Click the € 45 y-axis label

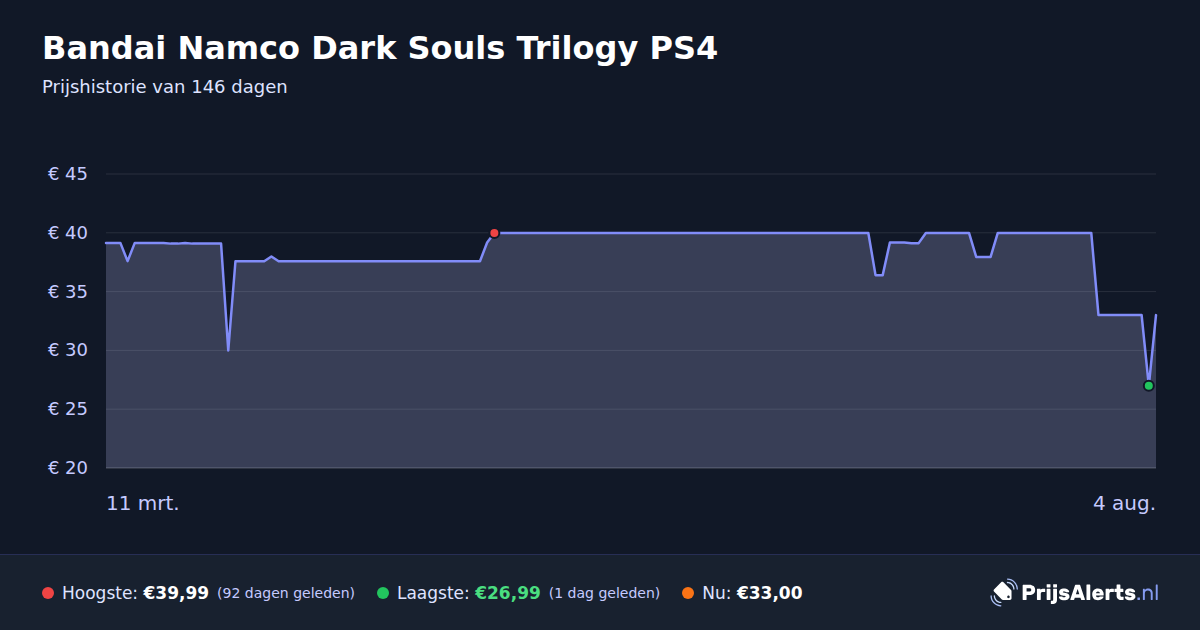click(68, 174)
